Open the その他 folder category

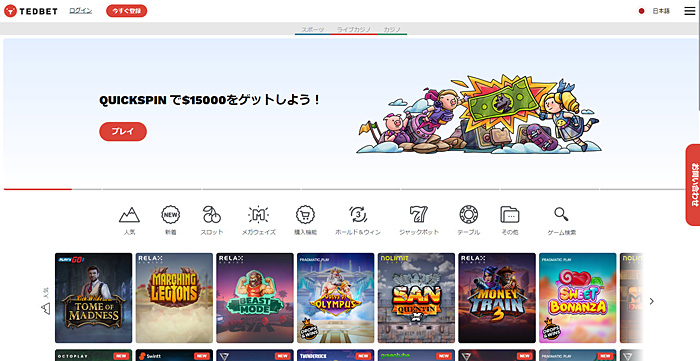(509, 220)
